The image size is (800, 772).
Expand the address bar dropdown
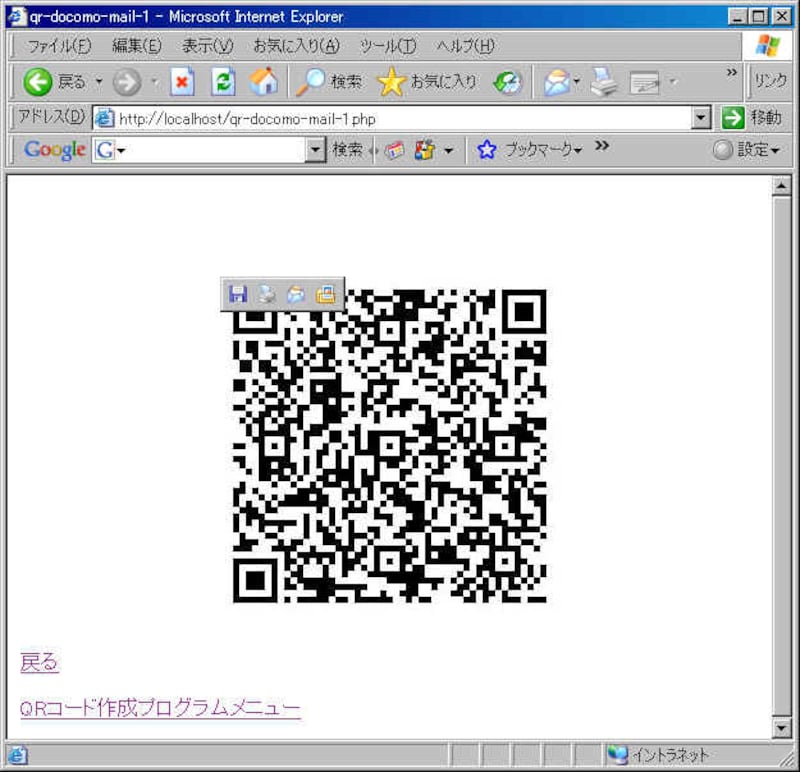tap(702, 118)
